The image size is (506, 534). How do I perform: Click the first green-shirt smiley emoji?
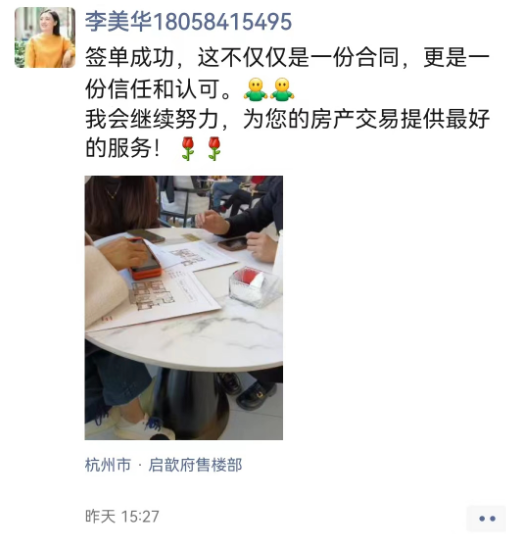point(255,90)
